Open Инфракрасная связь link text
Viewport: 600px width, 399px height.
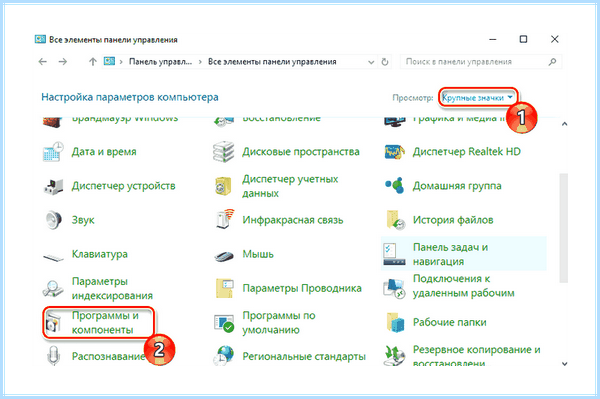coord(293,220)
